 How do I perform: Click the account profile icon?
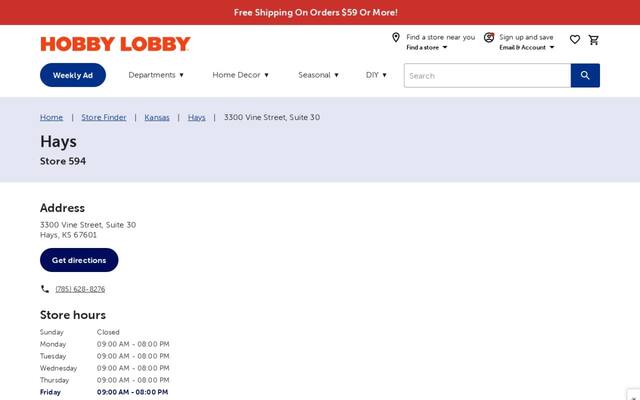[x=489, y=38]
